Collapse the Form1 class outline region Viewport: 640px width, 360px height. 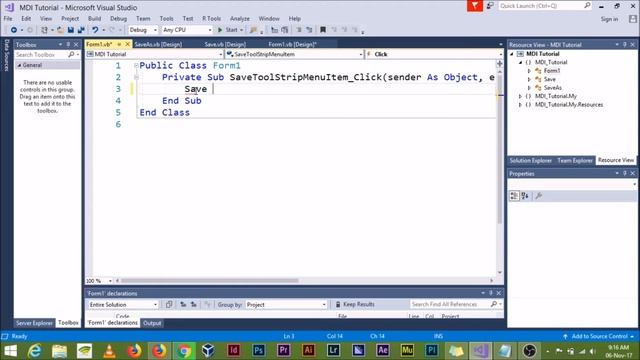coord(136,65)
